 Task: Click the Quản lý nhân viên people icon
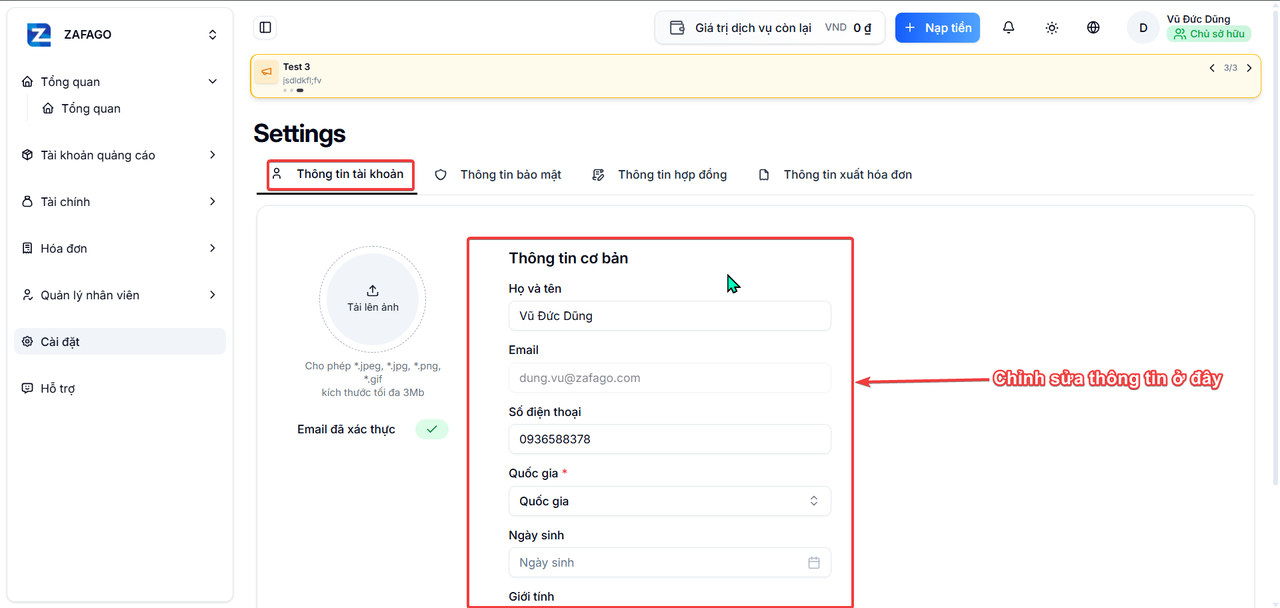click(x=28, y=295)
